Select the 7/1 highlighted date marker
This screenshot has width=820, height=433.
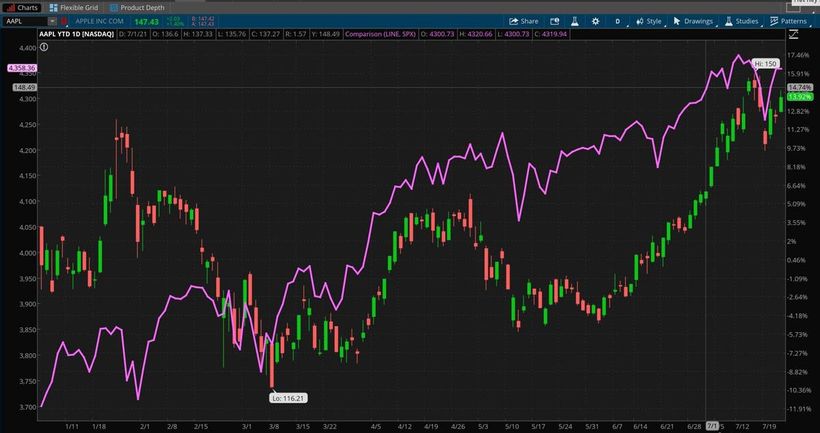[x=712, y=426]
